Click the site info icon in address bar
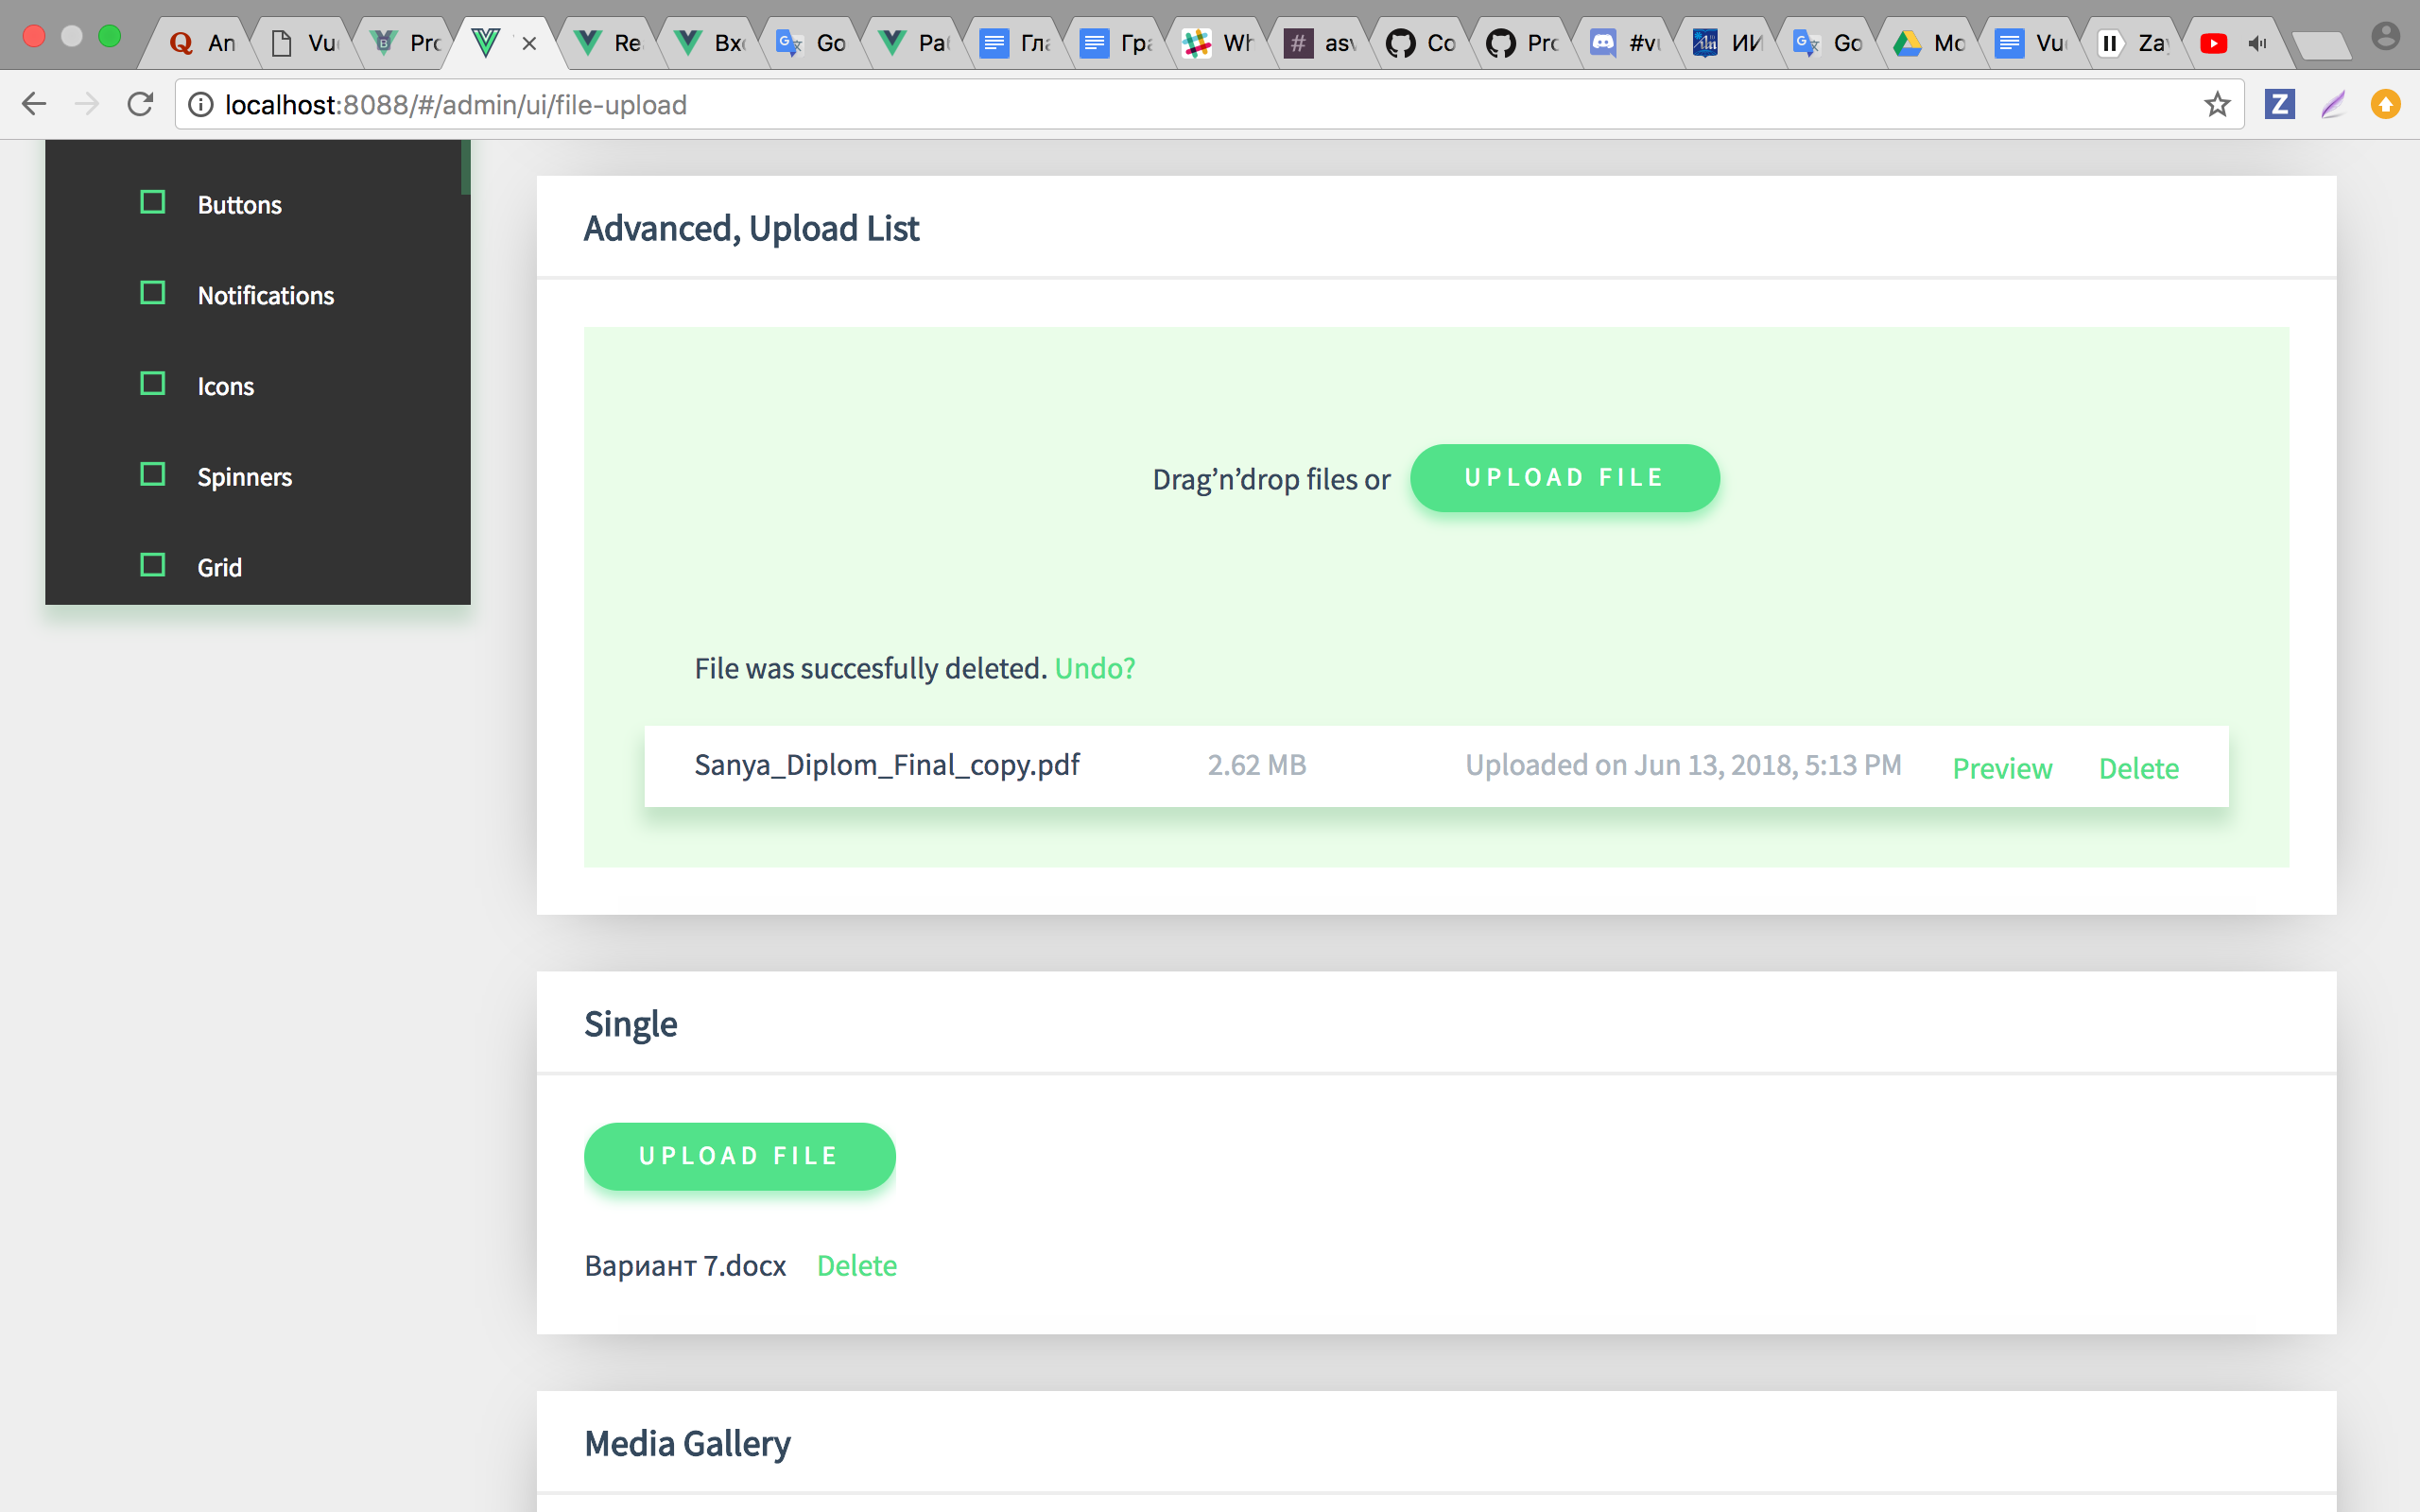Viewport: 2420px width, 1512px height. pos(201,105)
